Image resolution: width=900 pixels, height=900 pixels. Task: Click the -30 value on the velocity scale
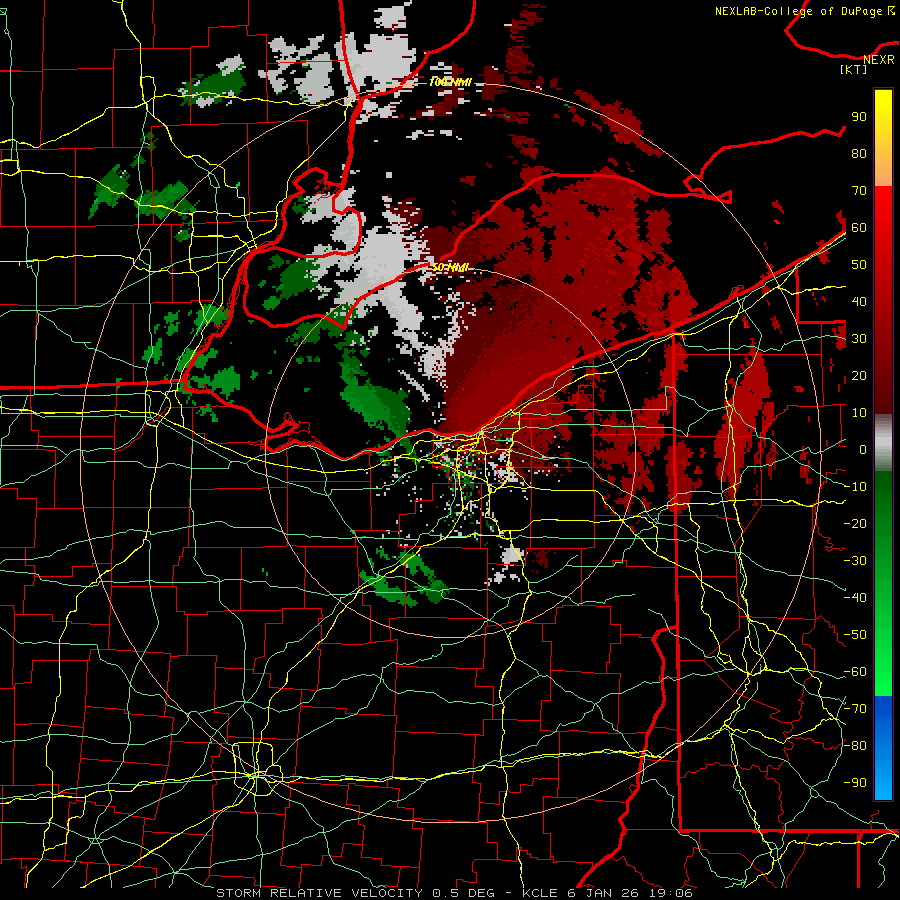click(855, 561)
